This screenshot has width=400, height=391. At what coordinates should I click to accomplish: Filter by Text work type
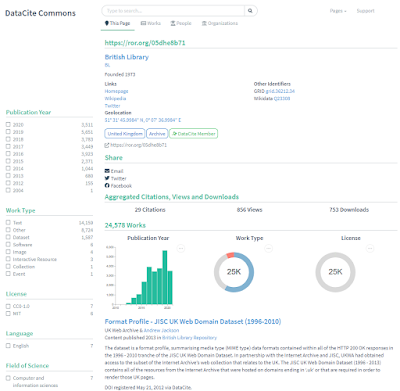pyautogui.click(x=8, y=223)
